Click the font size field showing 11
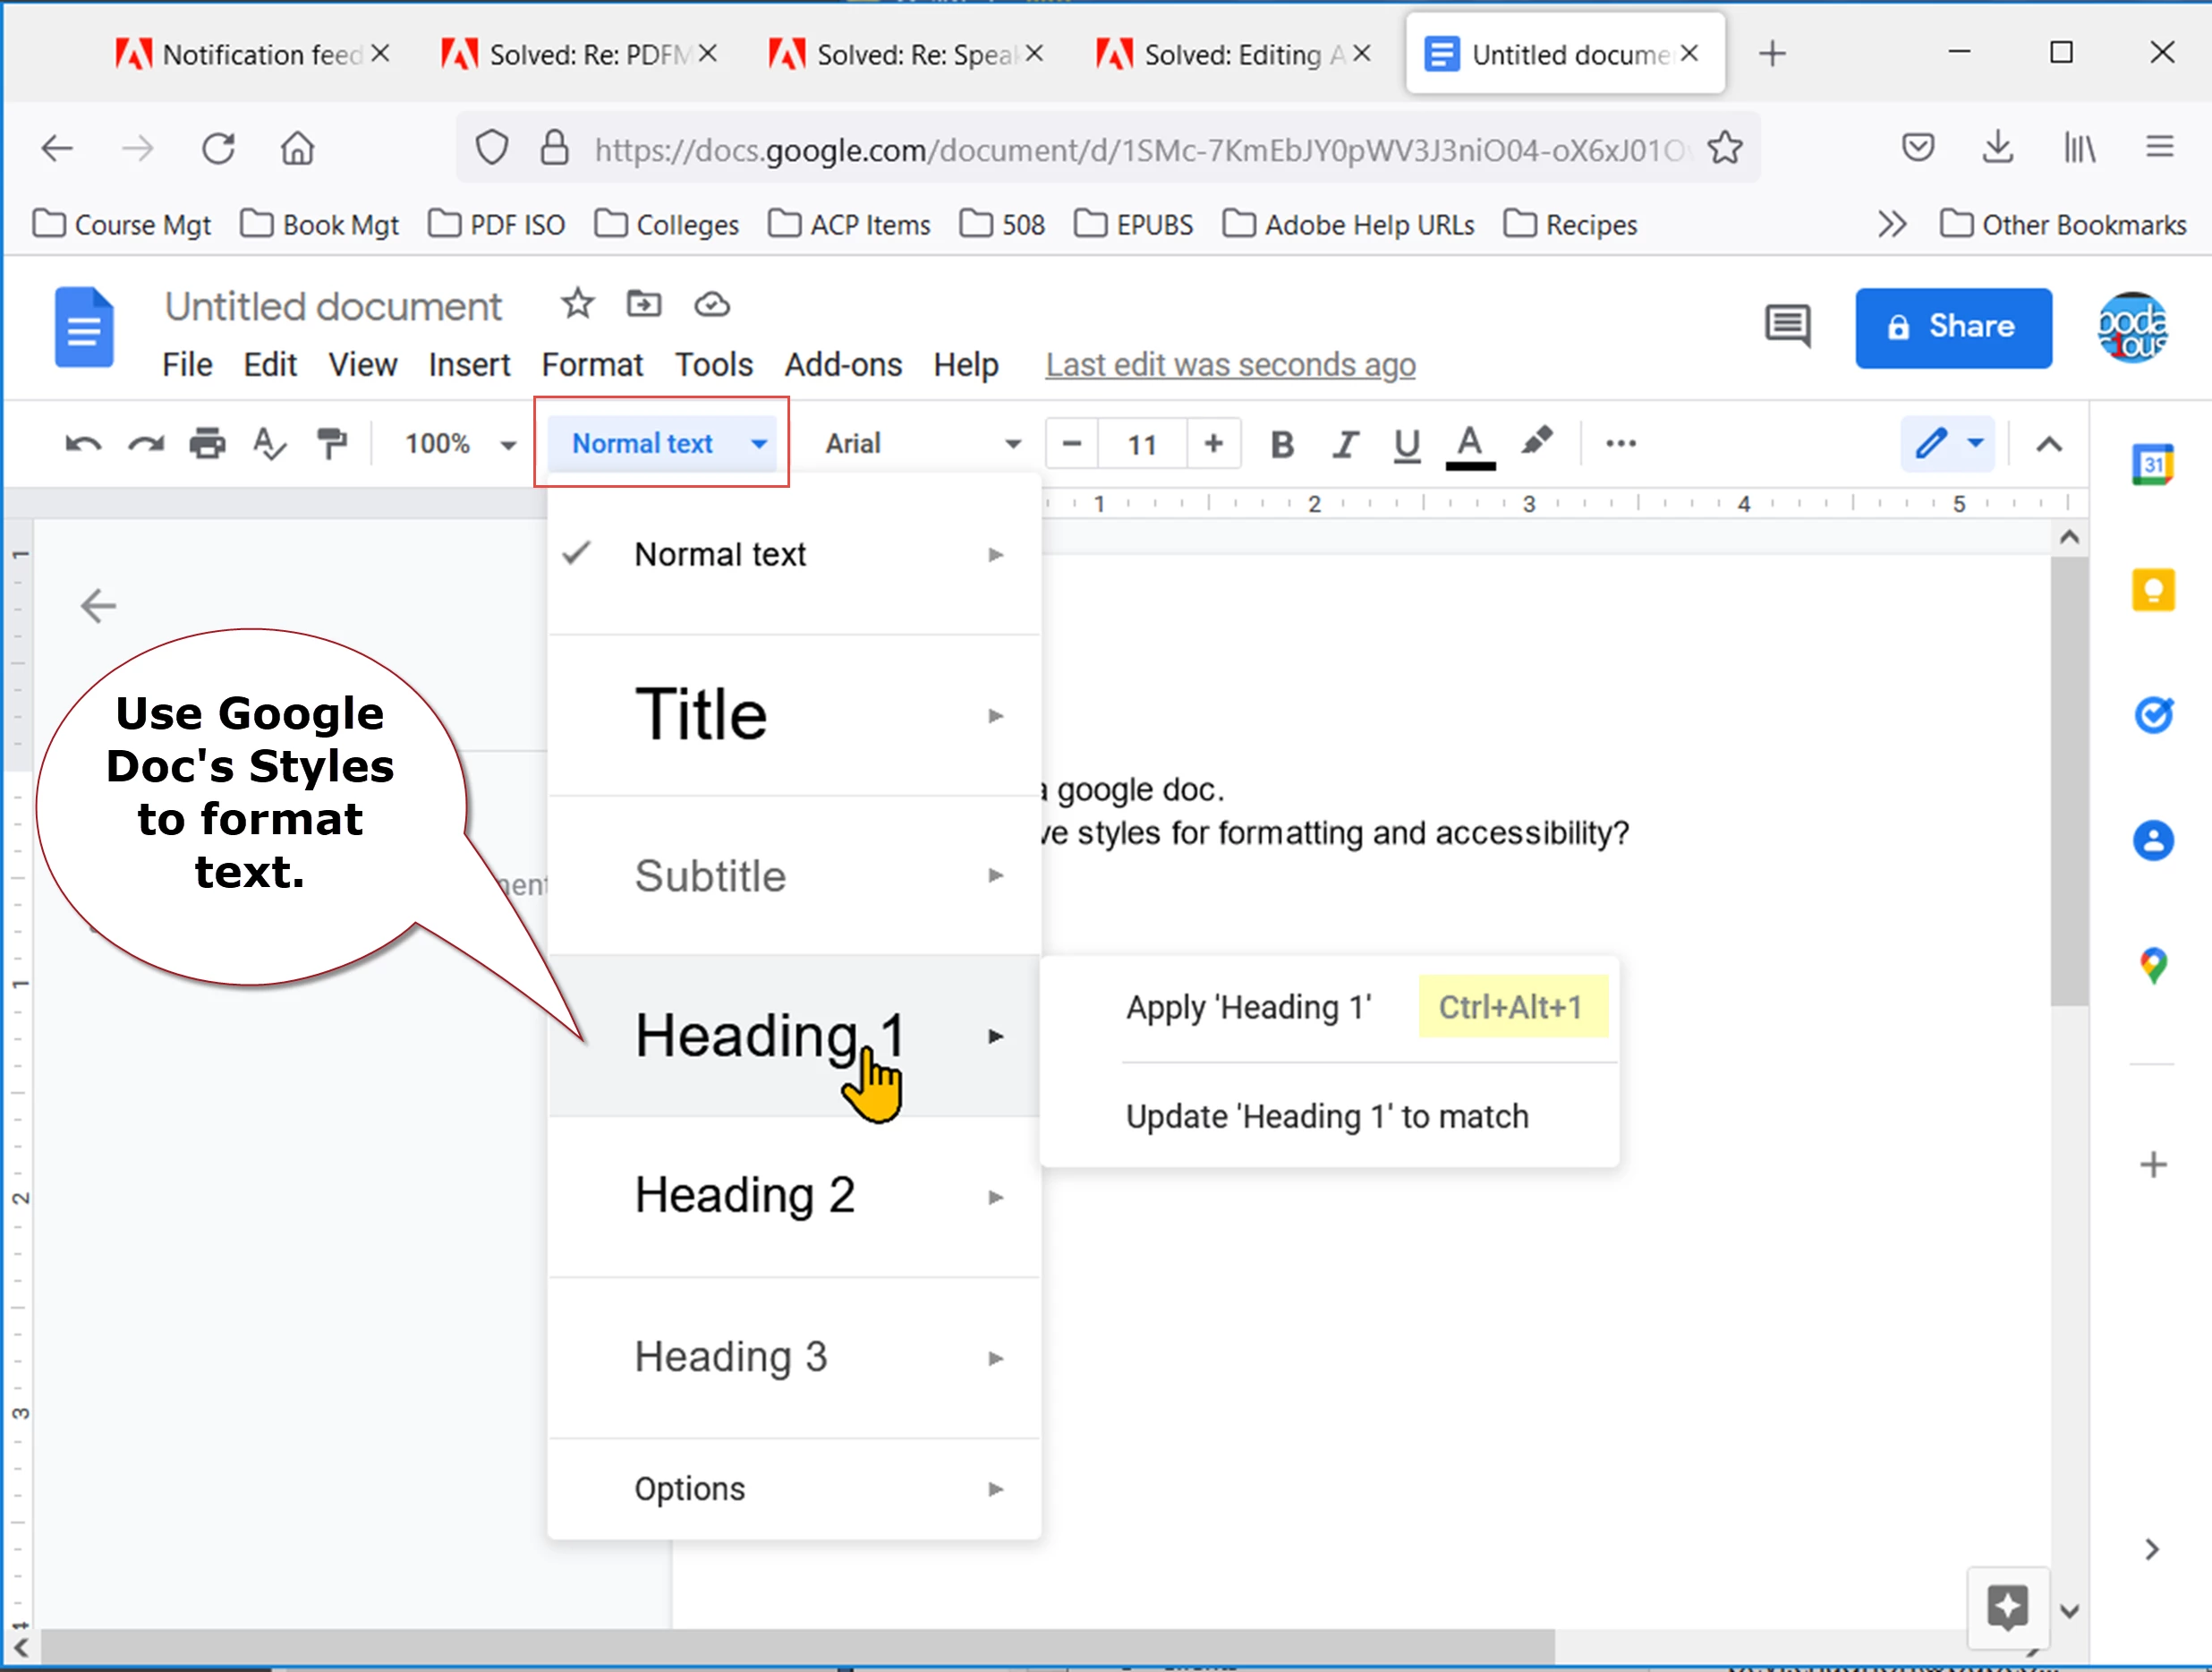The width and height of the screenshot is (2212, 1672). (x=1142, y=444)
